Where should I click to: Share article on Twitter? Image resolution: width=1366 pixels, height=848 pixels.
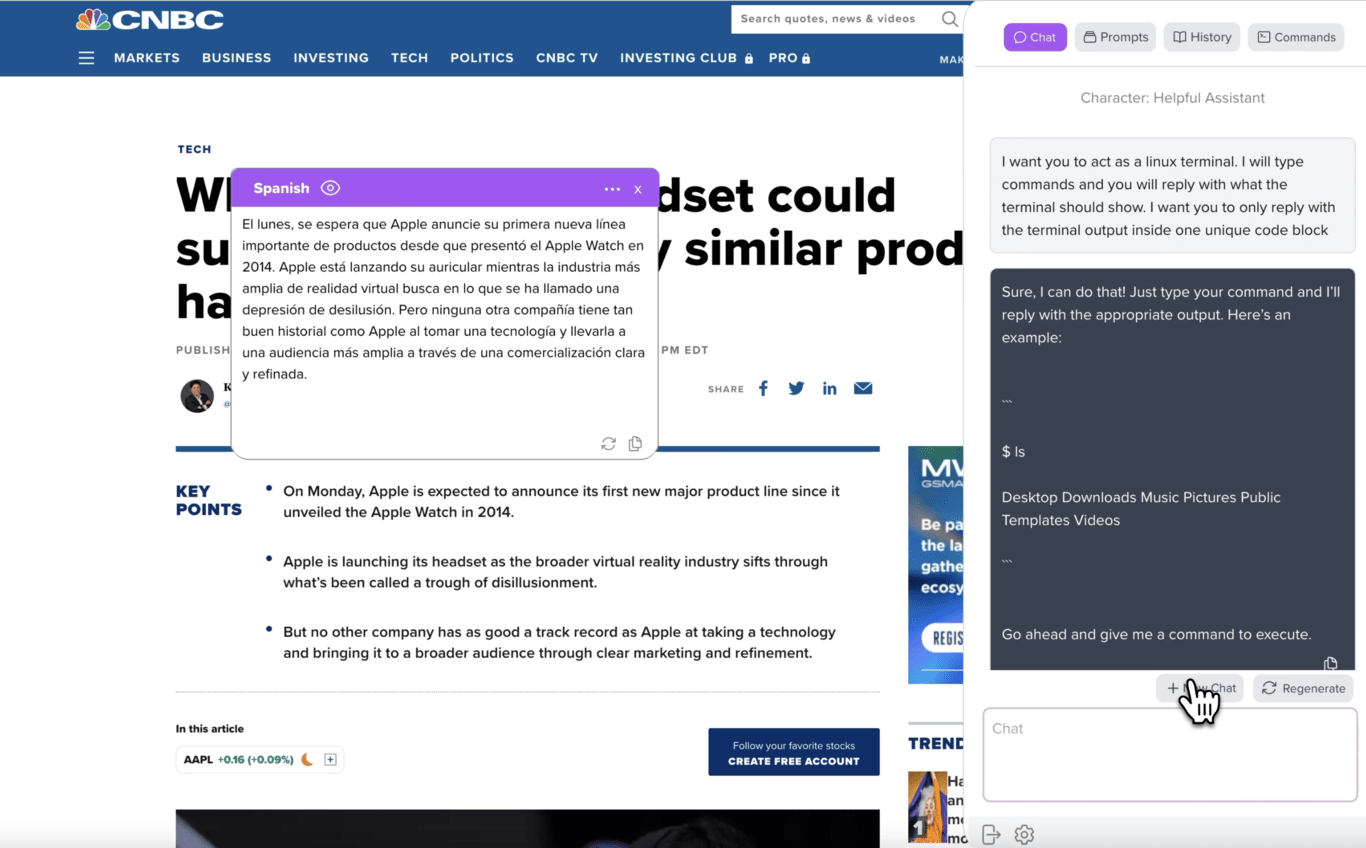pos(796,388)
